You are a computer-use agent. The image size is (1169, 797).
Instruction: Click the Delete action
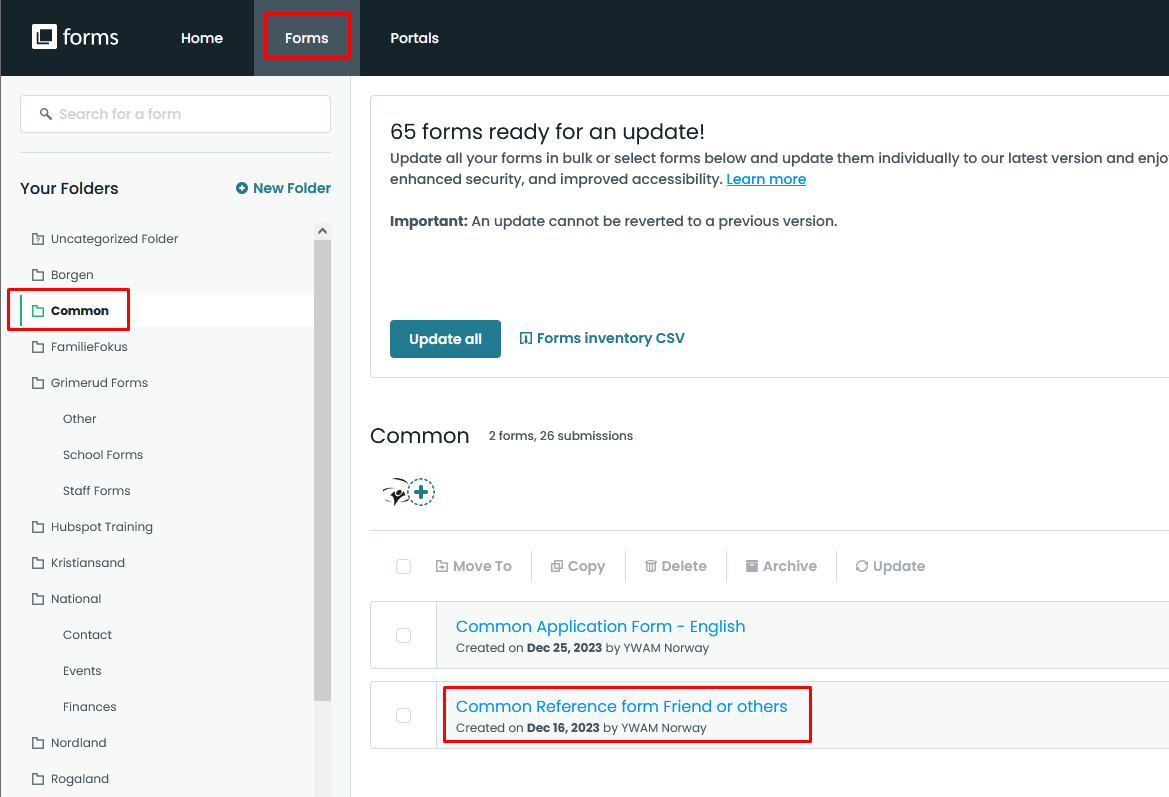[675, 567]
